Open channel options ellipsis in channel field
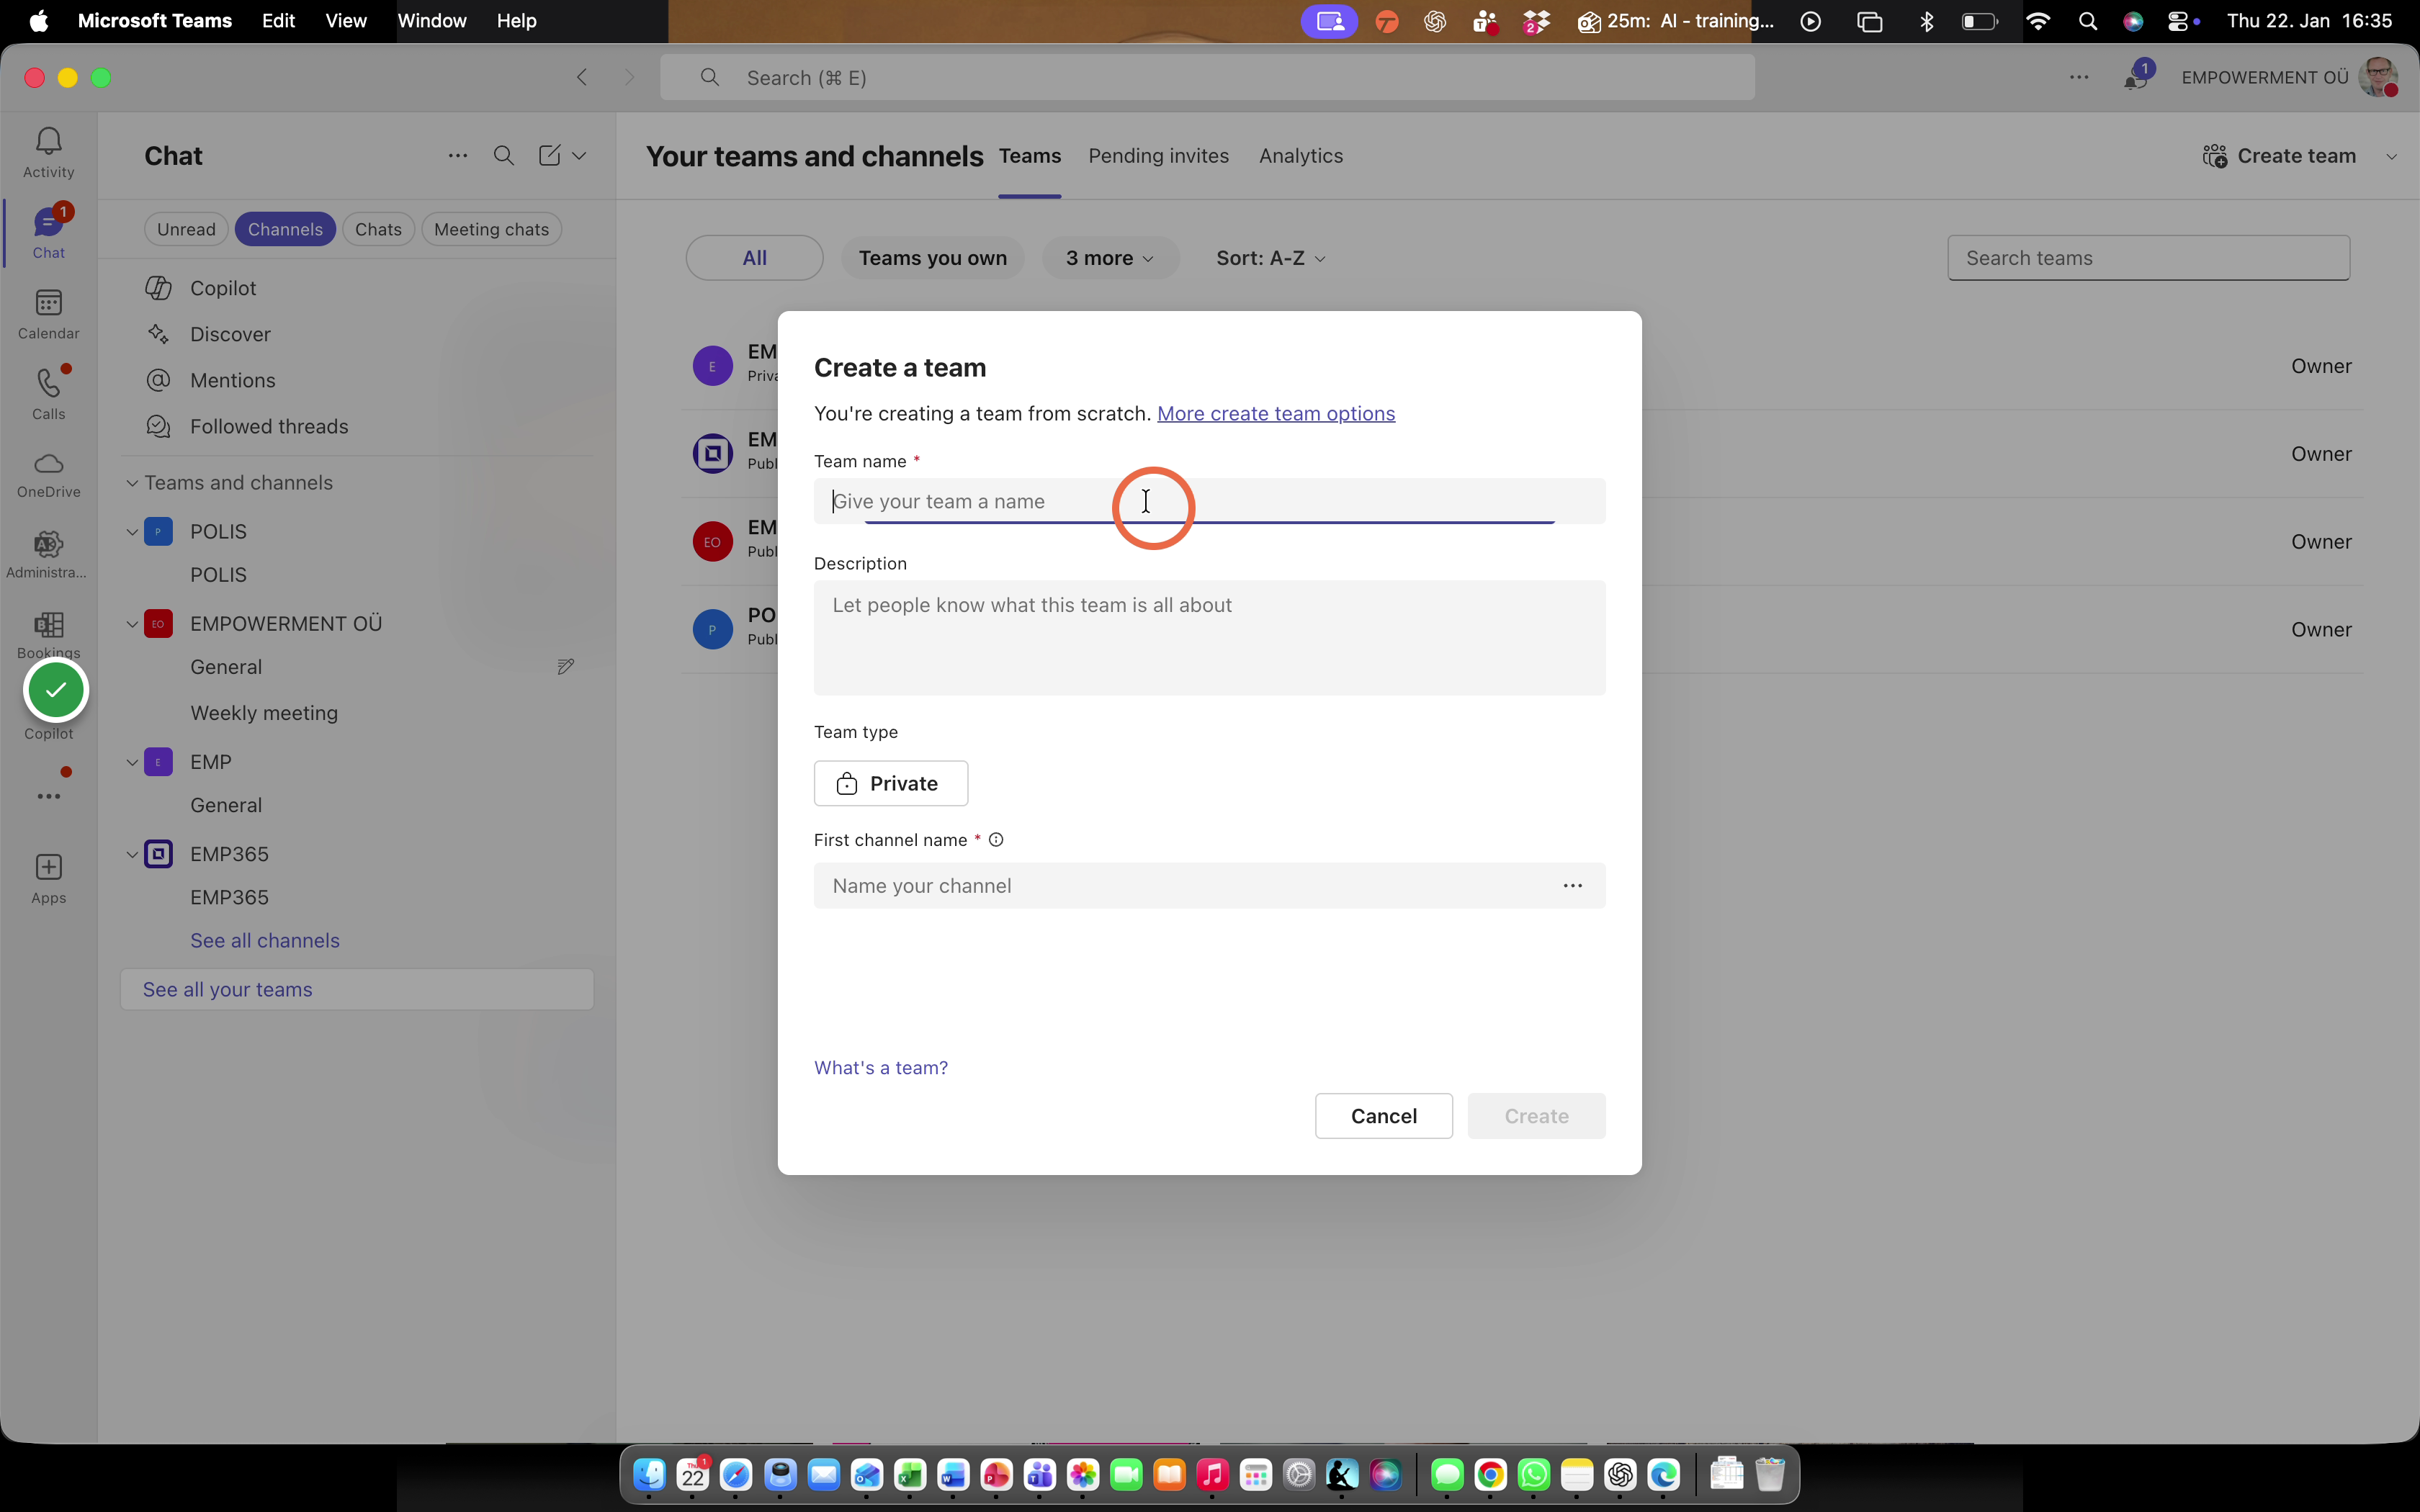Viewport: 2420px width, 1512px height. [x=1572, y=886]
